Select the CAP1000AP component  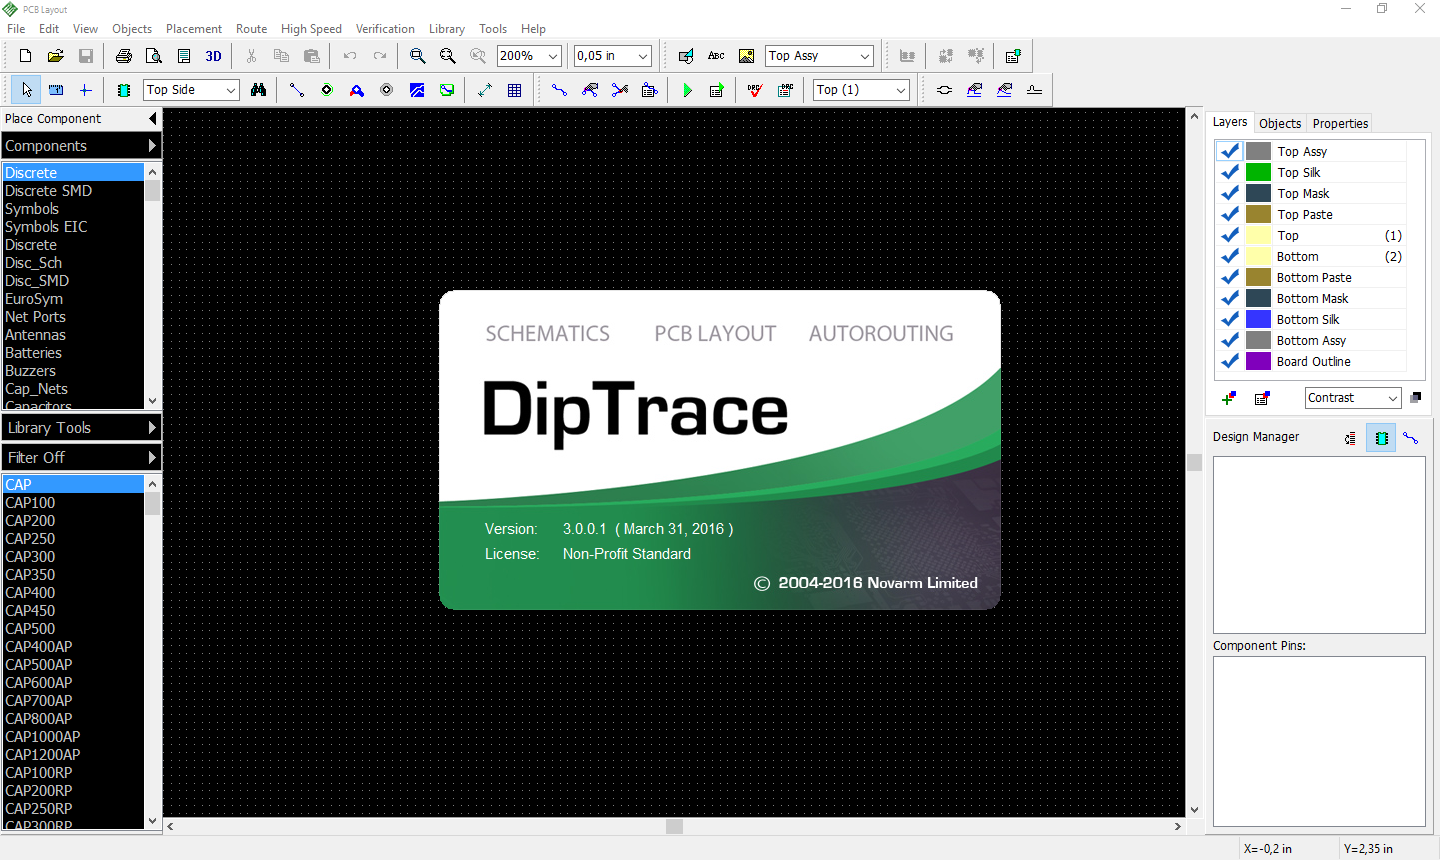(74, 737)
